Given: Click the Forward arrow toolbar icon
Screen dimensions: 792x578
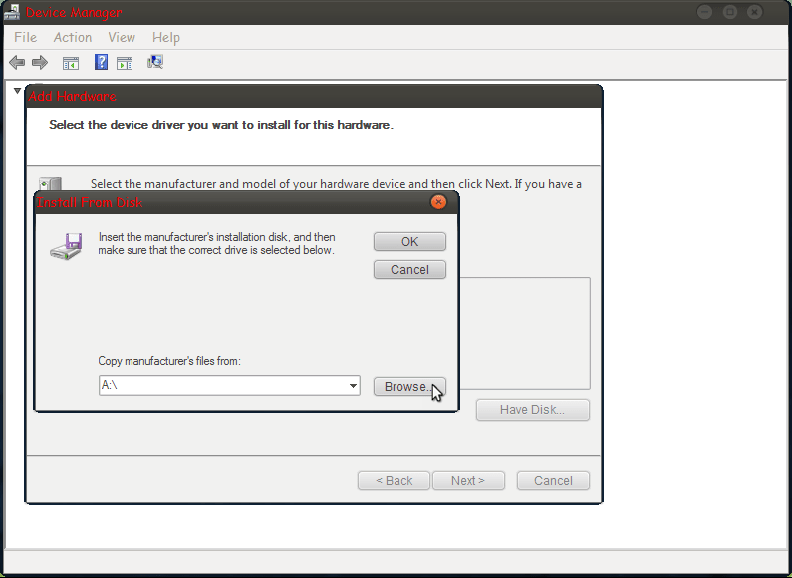Looking at the screenshot, I should tap(40, 63).
